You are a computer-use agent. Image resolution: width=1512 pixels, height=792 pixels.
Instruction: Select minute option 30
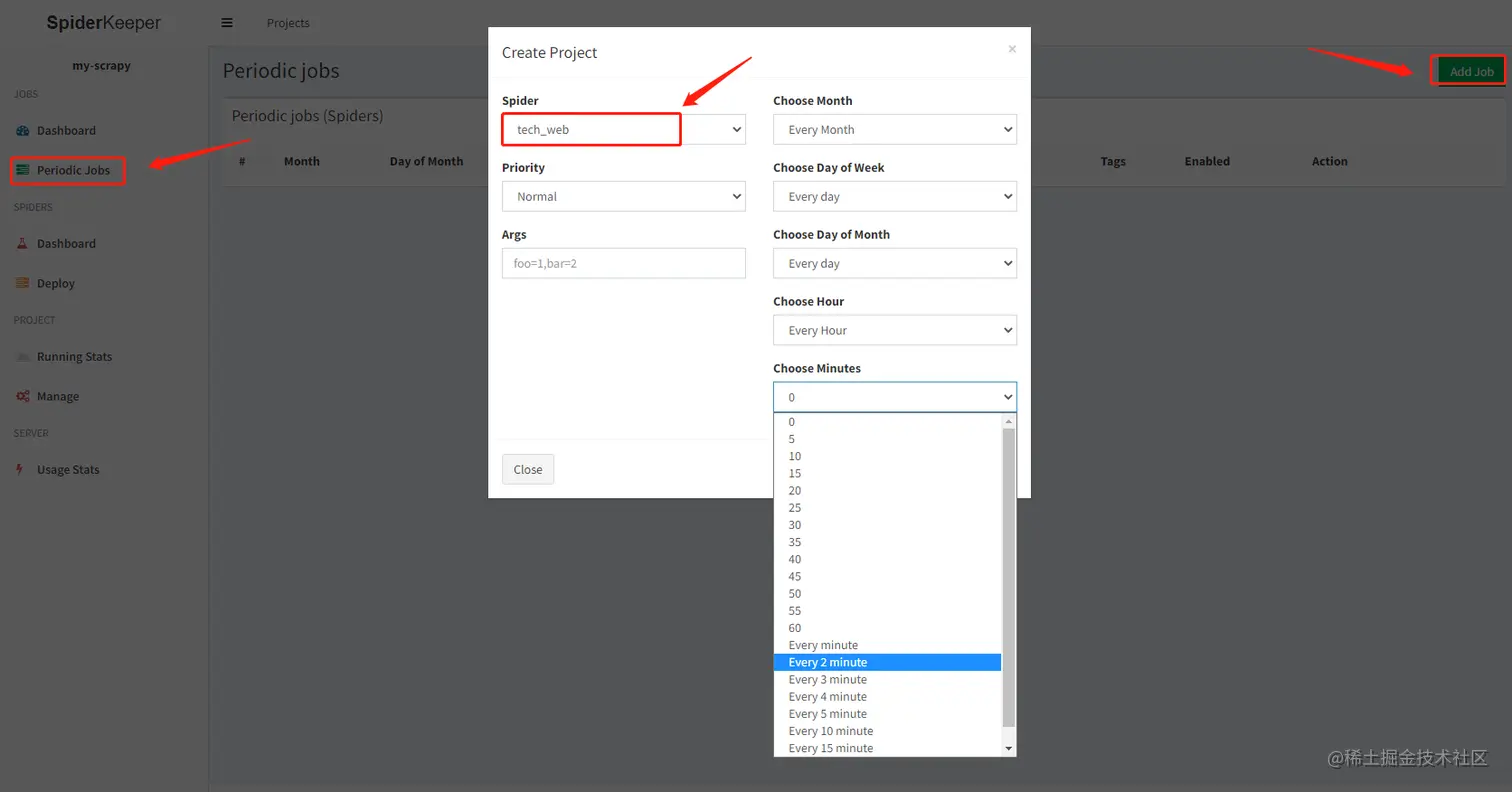887,525
